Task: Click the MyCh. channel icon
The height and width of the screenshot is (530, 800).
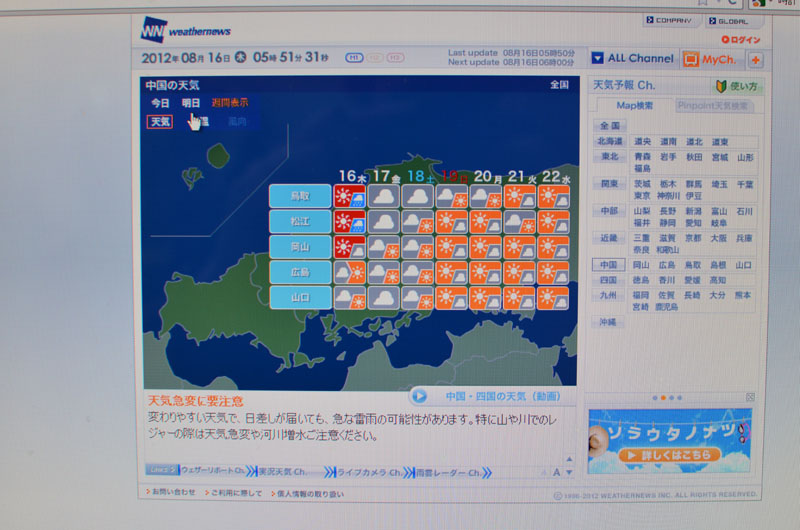Action: 690,59
